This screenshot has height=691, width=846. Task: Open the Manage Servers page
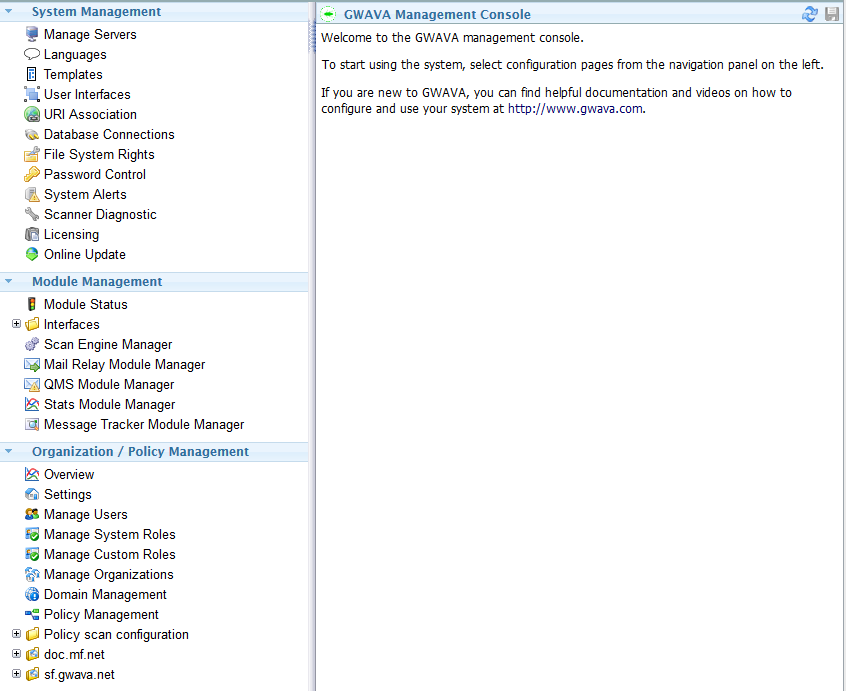(x=90, y=34)
